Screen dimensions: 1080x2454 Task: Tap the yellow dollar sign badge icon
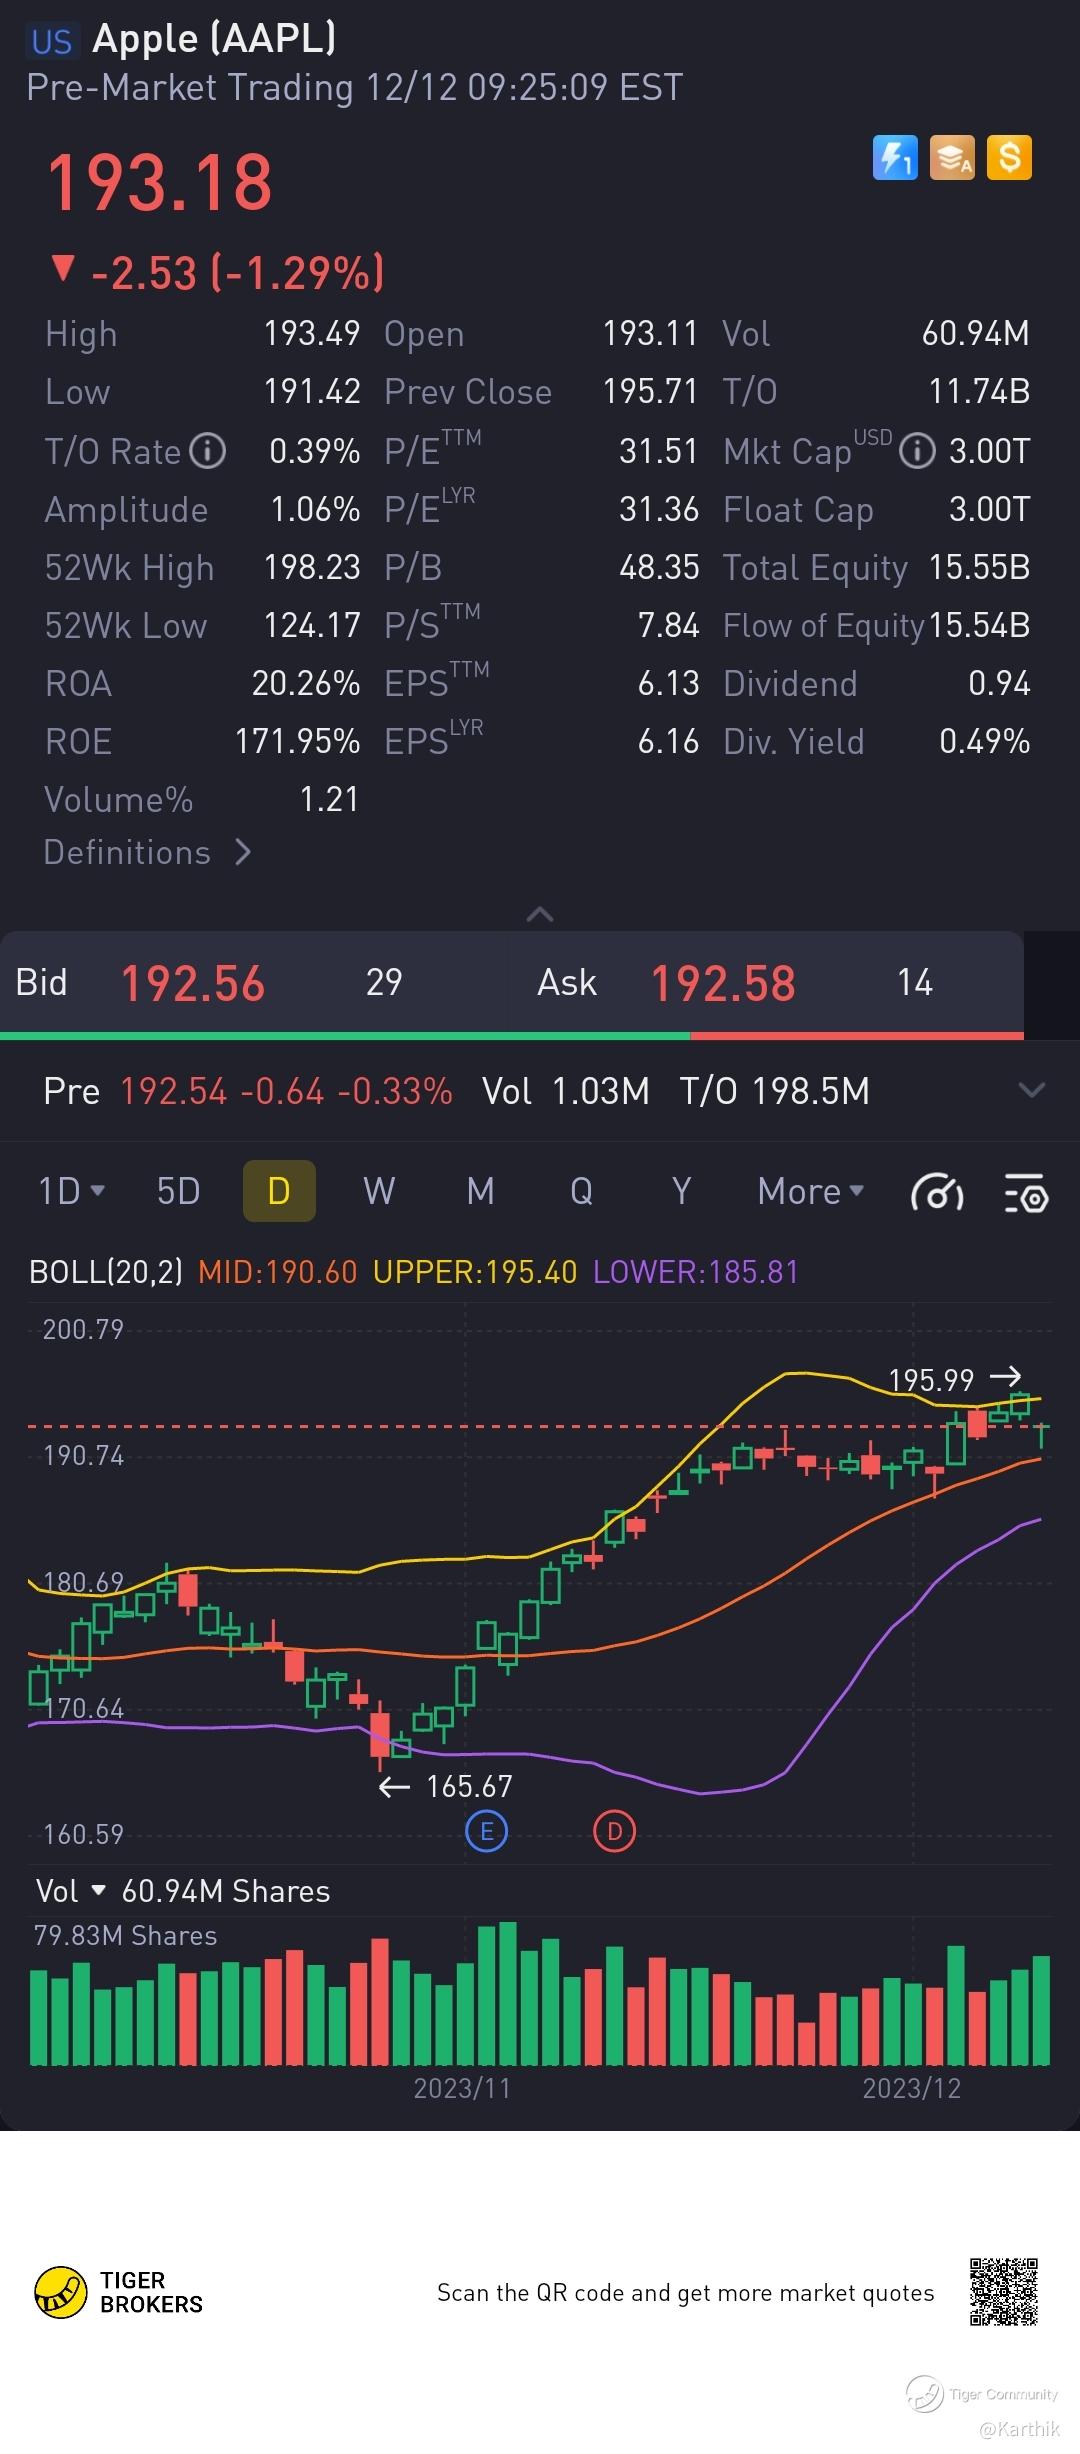(x=1010, y=158)
